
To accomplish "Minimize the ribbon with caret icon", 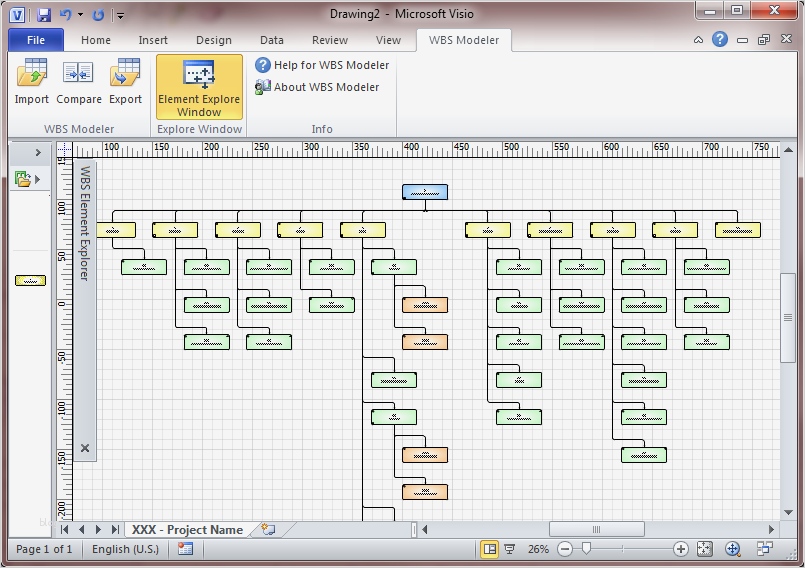I will (x=698, y=40).
